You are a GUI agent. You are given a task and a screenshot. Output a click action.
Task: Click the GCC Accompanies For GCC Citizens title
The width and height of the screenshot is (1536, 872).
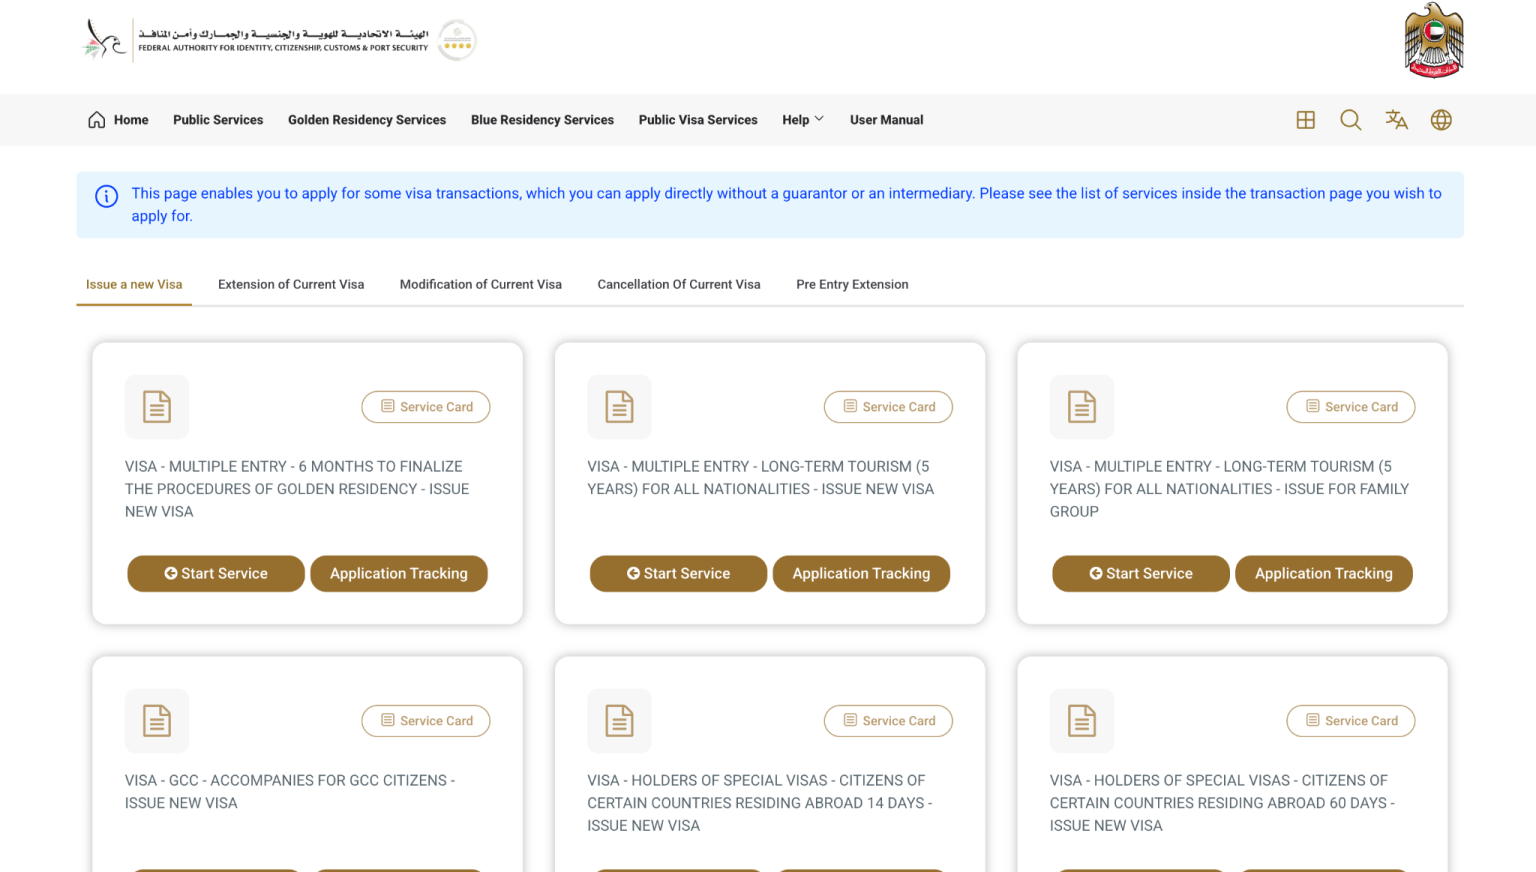click(290, 792)
